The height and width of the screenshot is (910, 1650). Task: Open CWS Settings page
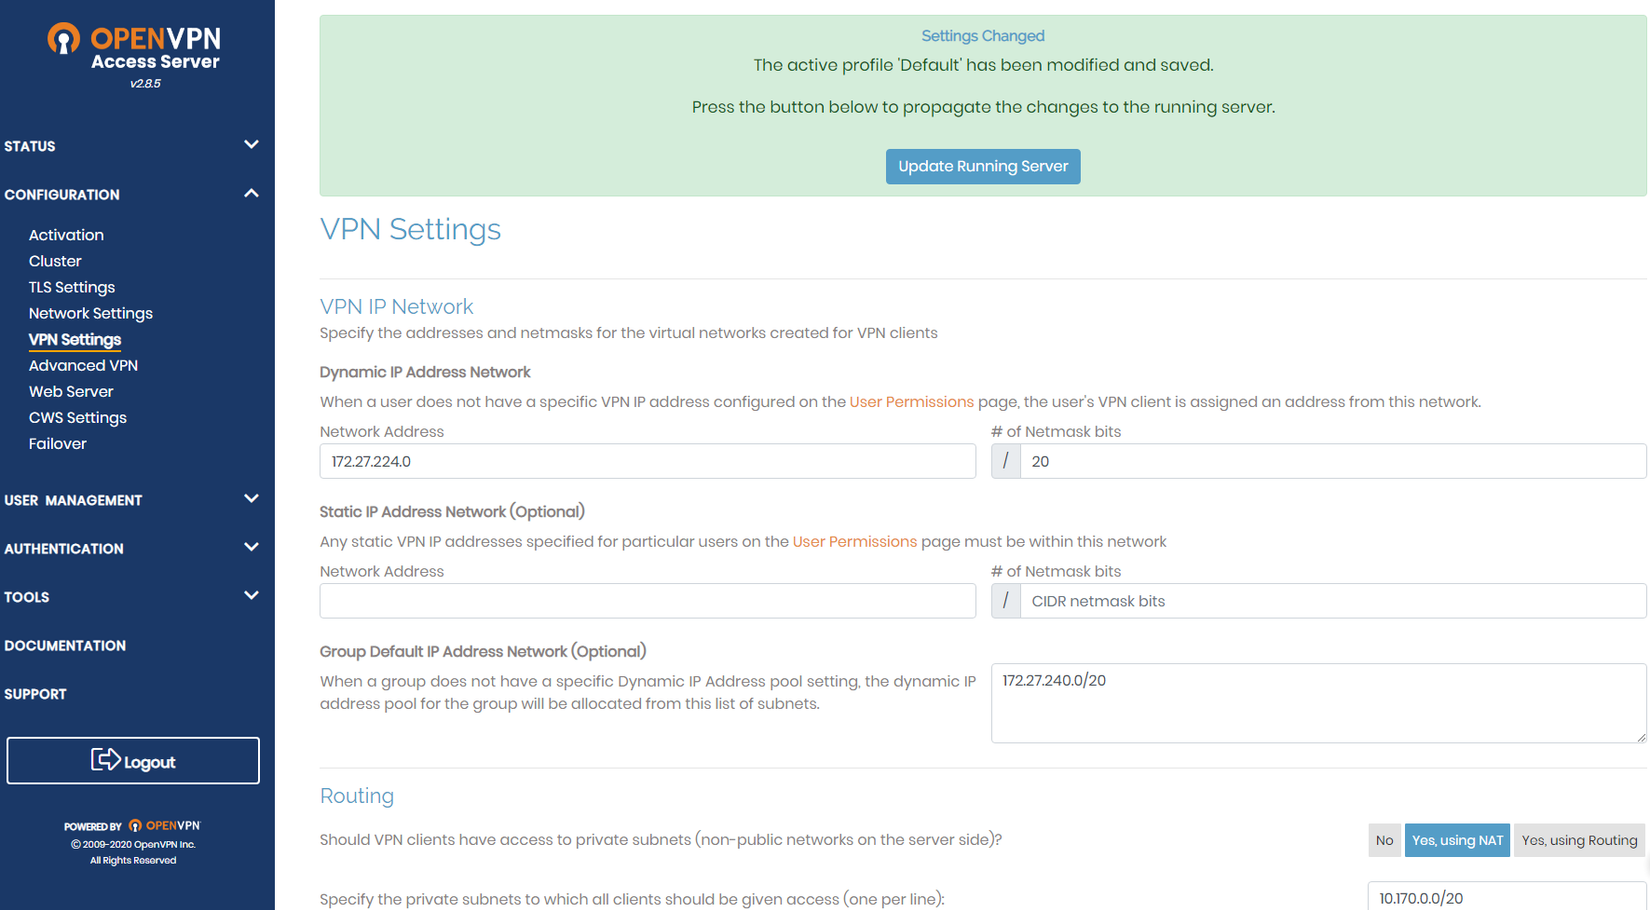click(x=78, y=417)
